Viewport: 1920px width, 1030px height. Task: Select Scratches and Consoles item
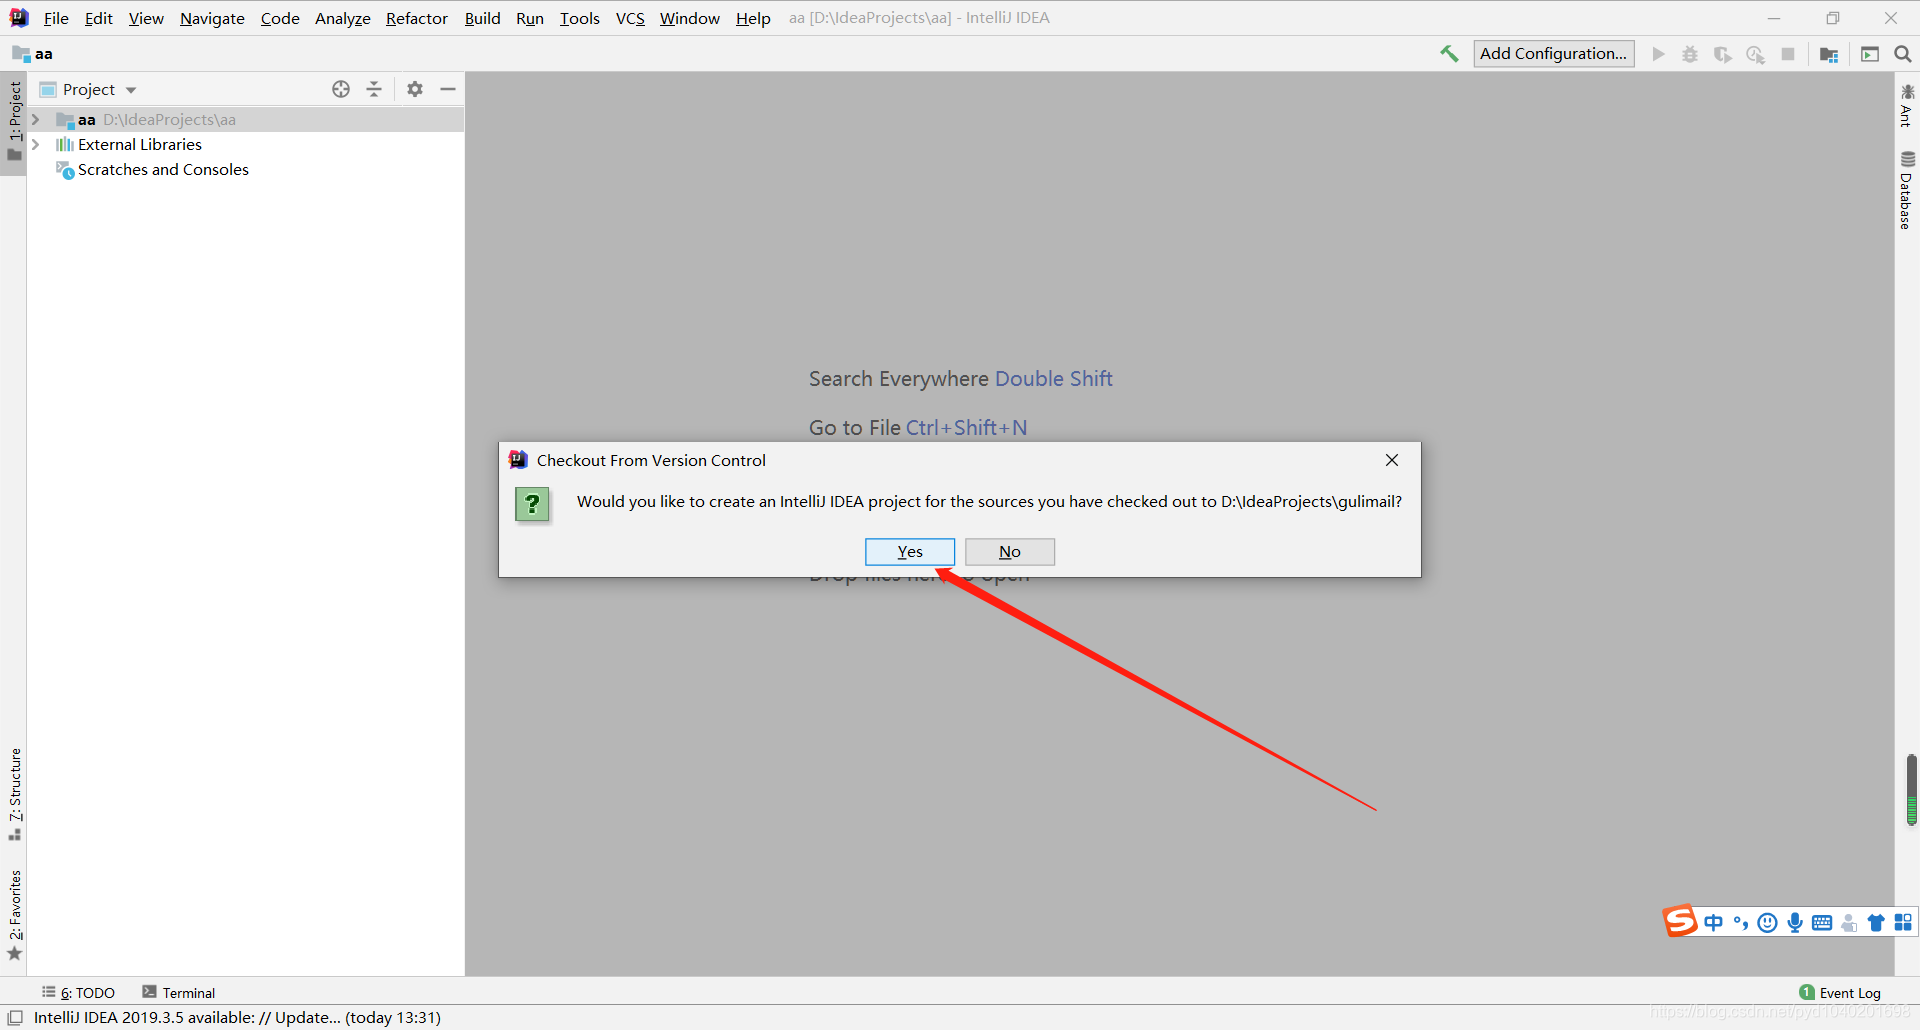163,170
